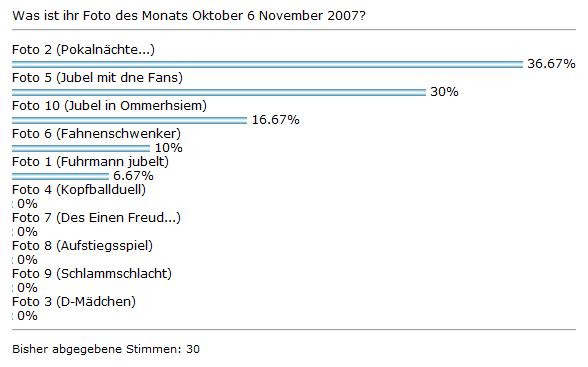Select the Foto 7 (Des Einen Freud...) label
588x367 pixels.
(96, 218)
